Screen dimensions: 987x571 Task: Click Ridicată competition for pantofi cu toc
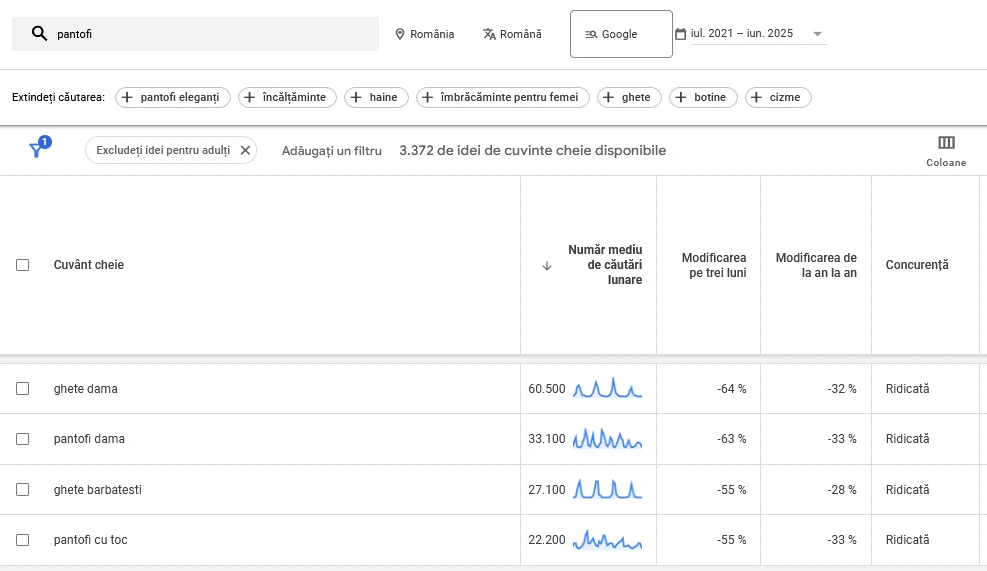[907, 540]
